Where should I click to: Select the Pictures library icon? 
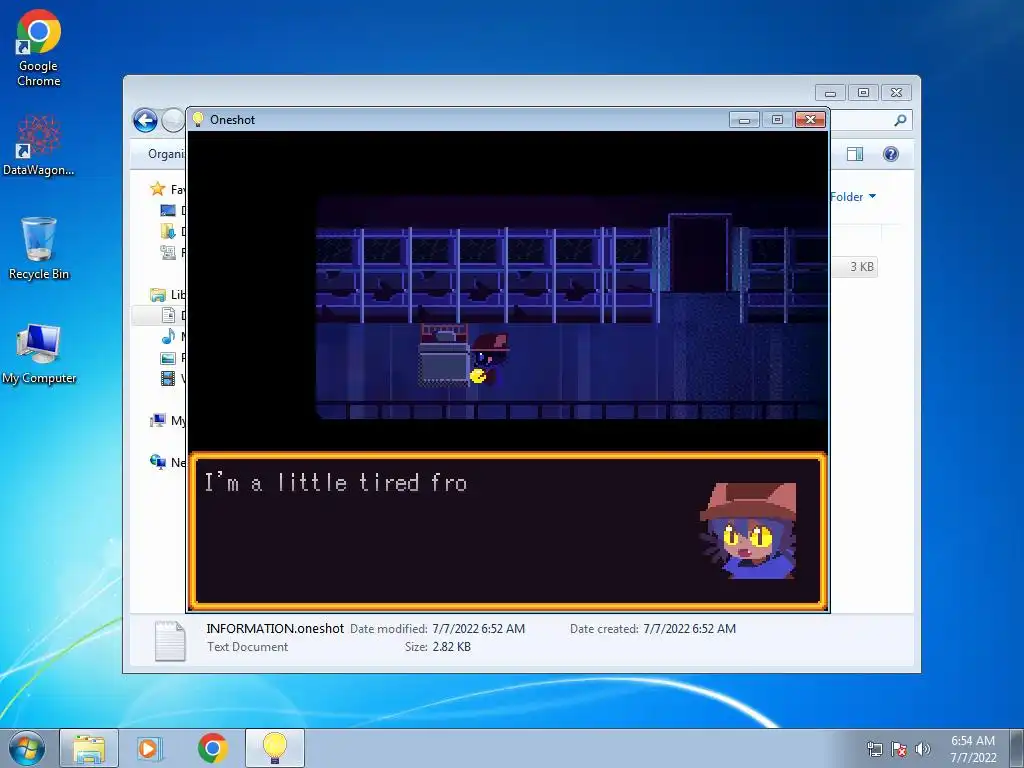tap(168, 358)
